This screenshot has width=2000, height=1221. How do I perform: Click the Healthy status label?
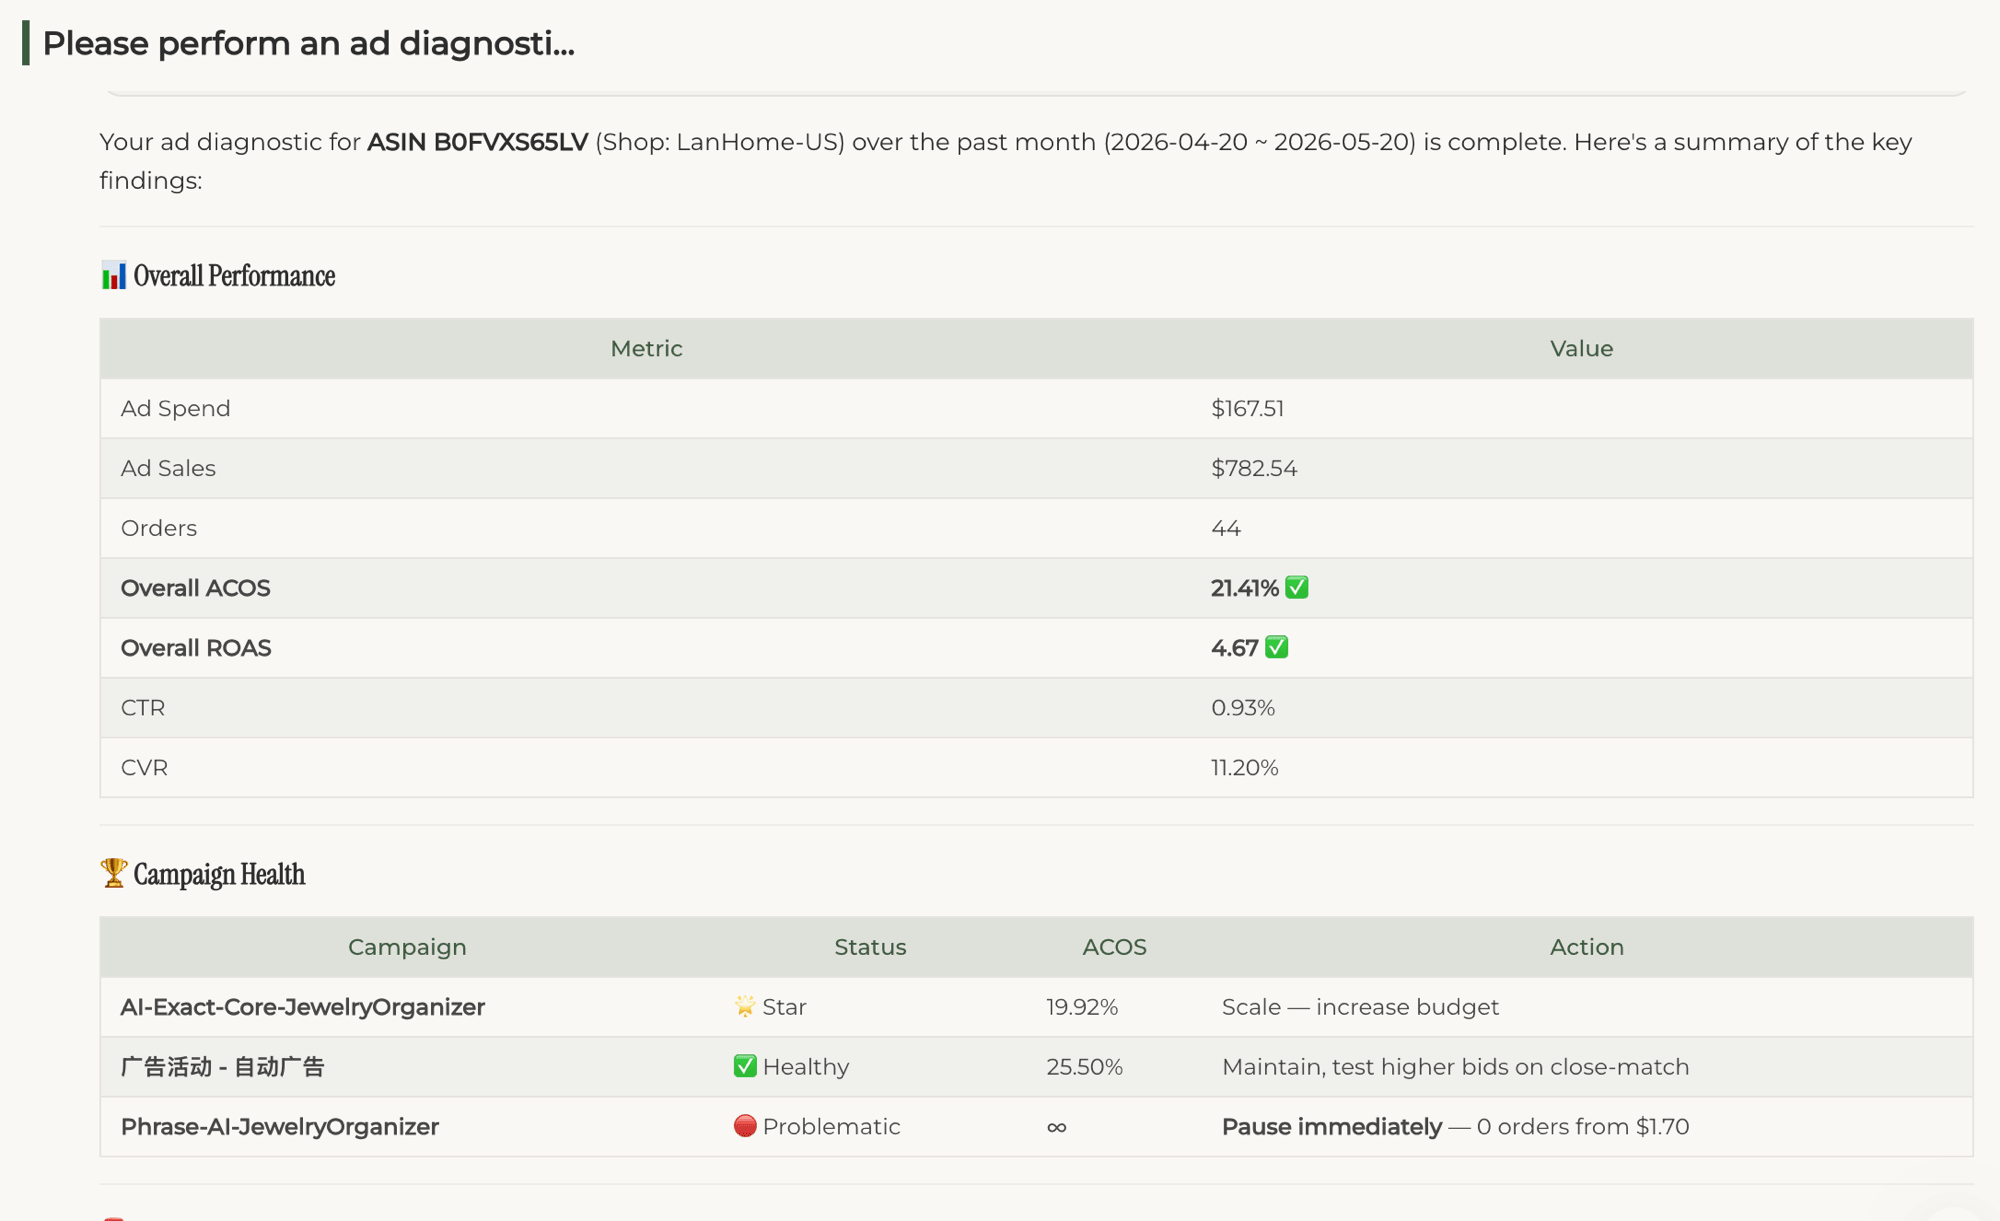tap(806, 1067)
